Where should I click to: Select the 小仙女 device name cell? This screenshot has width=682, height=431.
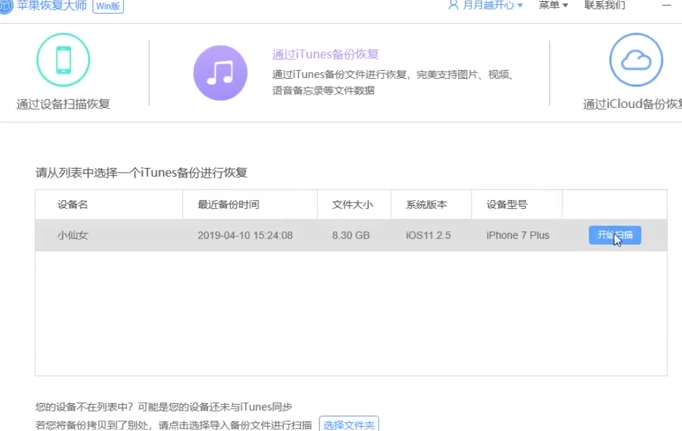pyautogui.click(x=73, y=235)
